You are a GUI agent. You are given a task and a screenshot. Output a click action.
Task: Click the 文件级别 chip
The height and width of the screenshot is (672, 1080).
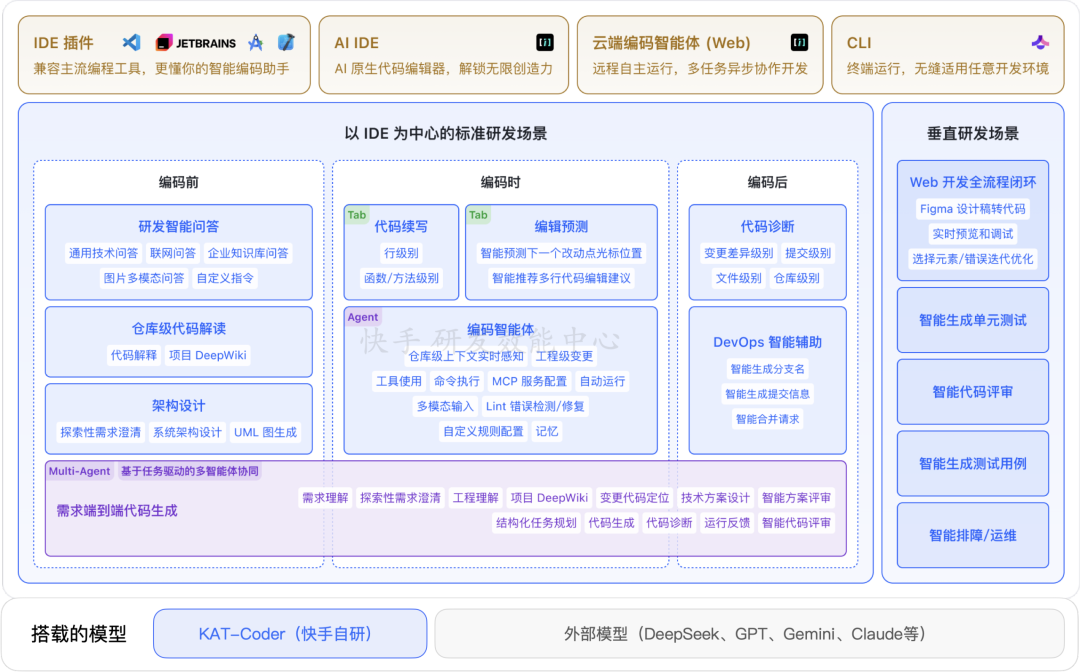738,277
